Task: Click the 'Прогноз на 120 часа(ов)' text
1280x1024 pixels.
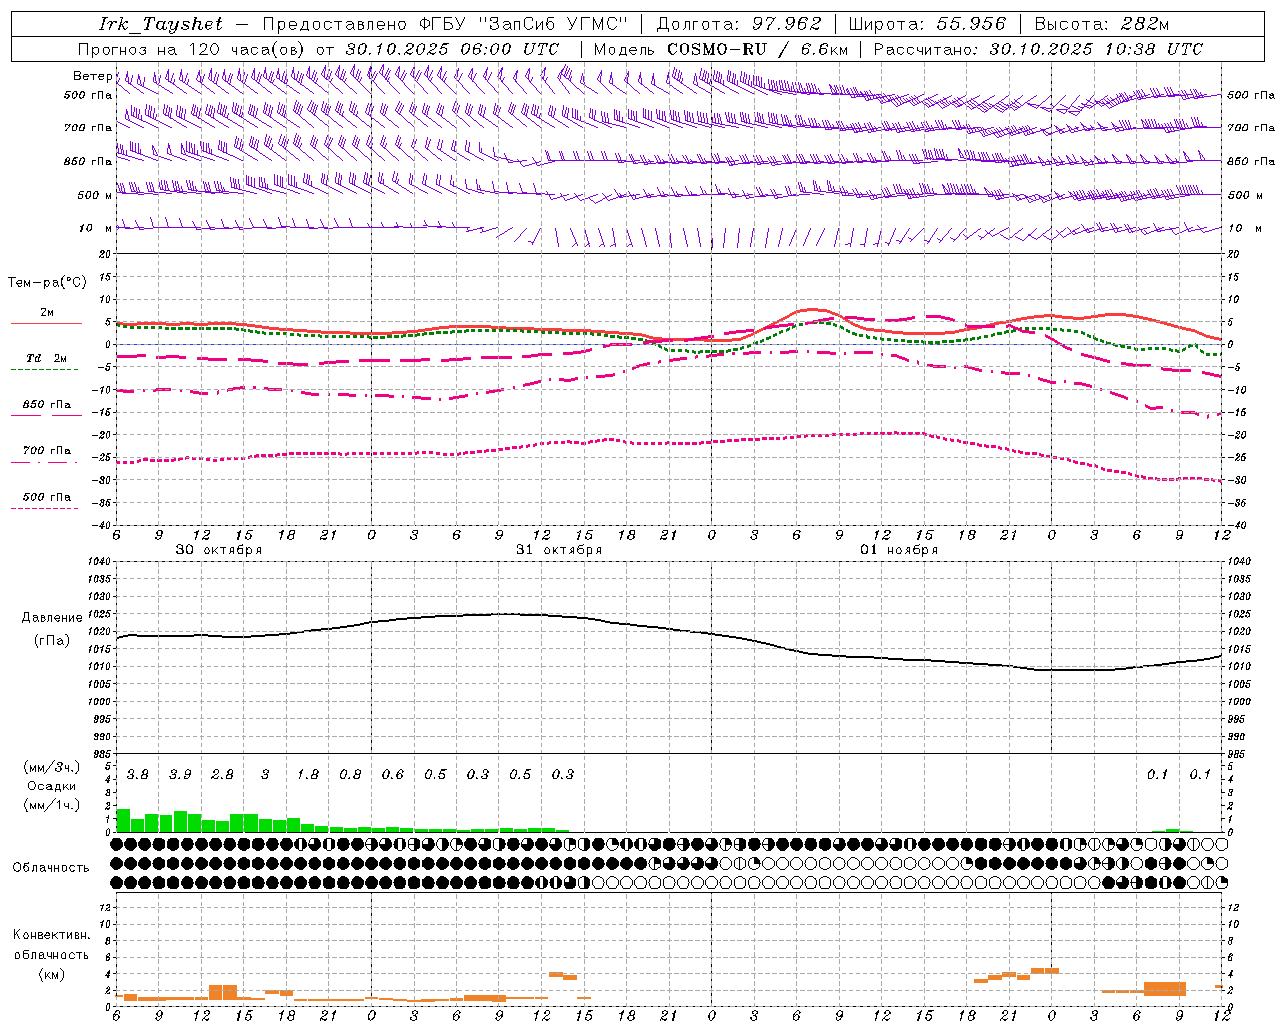Action: pyautogui.click(x=192, y=49)
